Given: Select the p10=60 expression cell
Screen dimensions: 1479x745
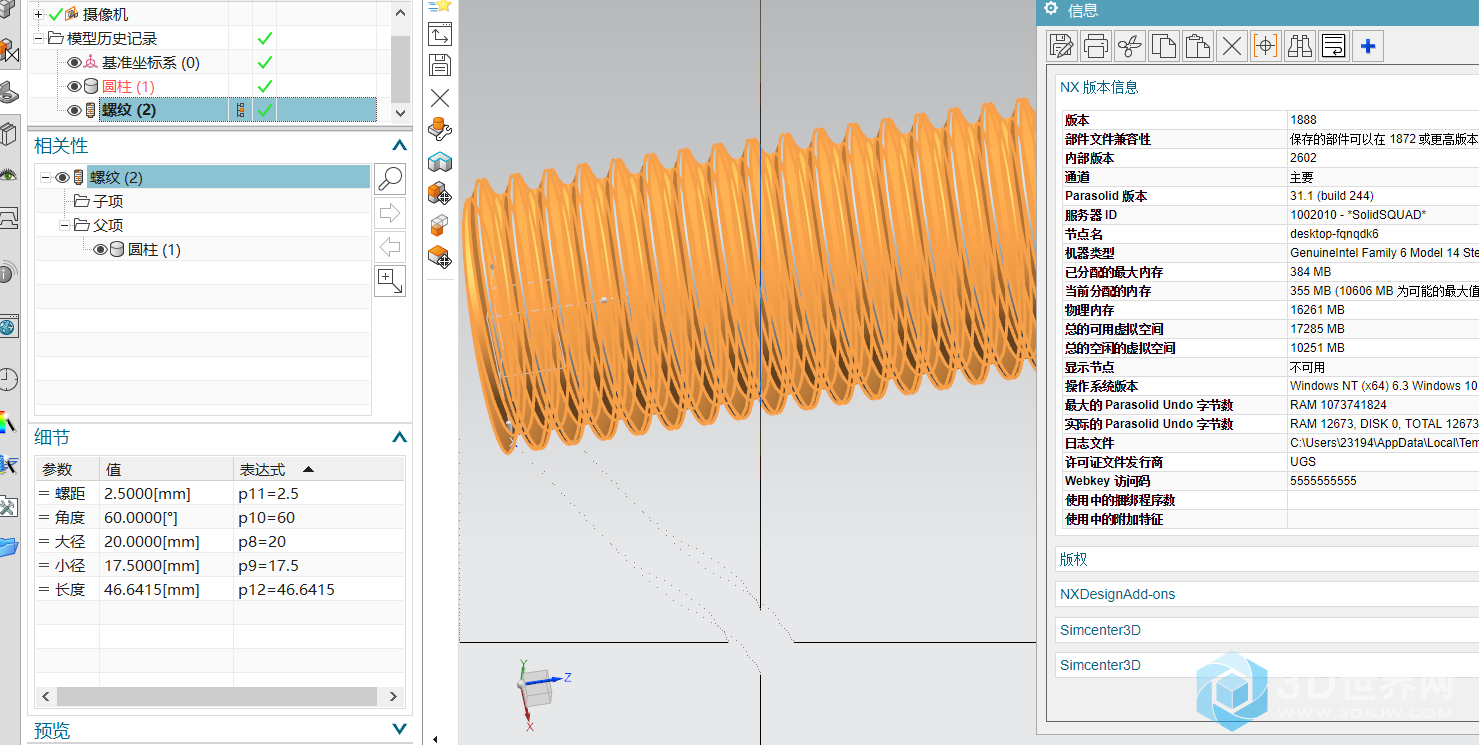Looking at the screenshot, I should [x=319, y=517].
